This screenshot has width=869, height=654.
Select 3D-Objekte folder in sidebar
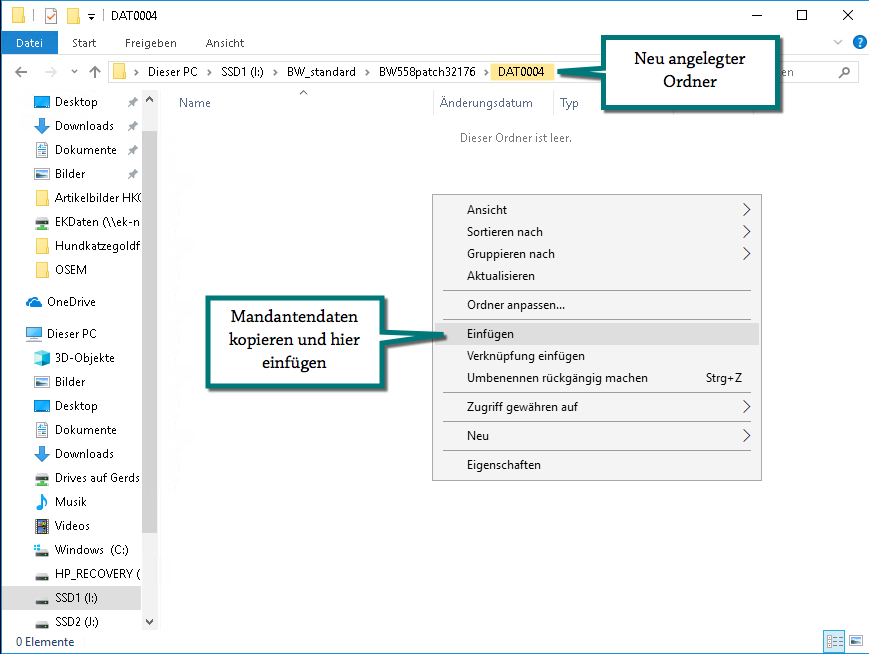click(84, 358)
